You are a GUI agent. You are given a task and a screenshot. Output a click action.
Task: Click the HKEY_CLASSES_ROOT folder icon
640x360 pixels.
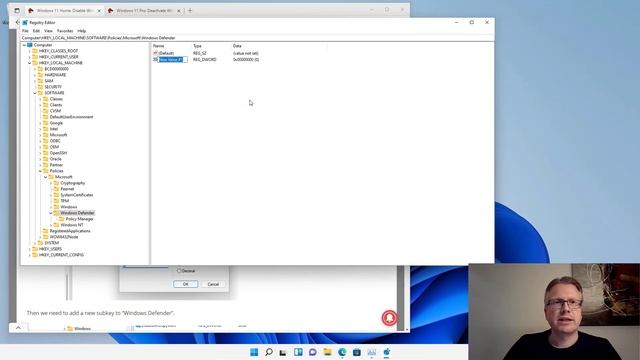tap(35, 51)
